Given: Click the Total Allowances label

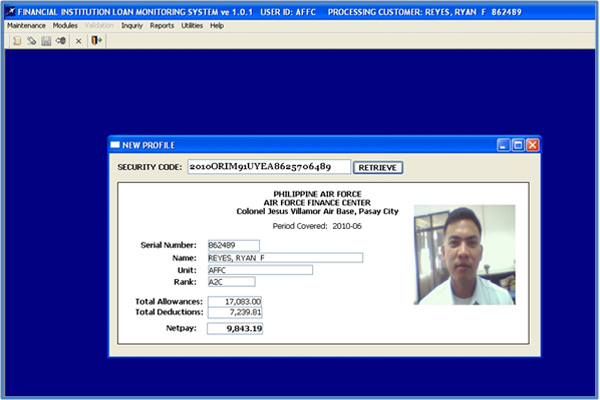Looking at the screenshot, I should [x=169, y=302].
